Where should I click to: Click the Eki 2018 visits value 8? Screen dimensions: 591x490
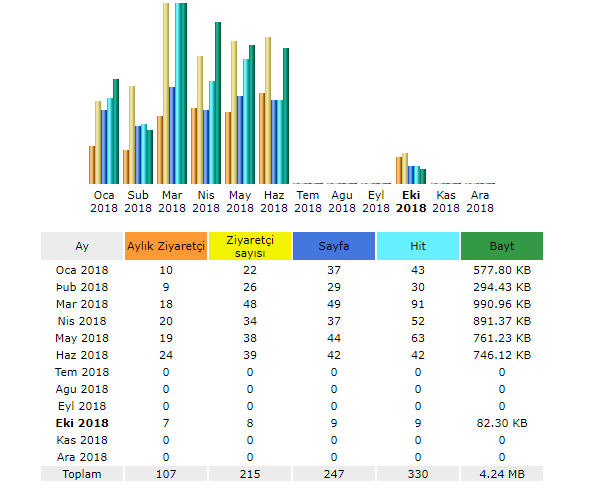click(250, 423)
